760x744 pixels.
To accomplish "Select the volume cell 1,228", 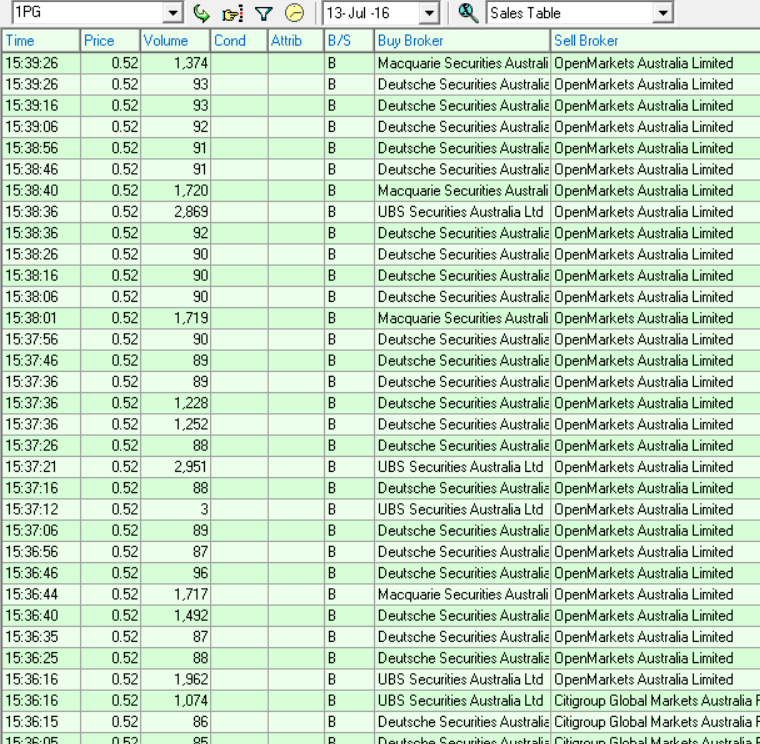I will tap(175, 403).
